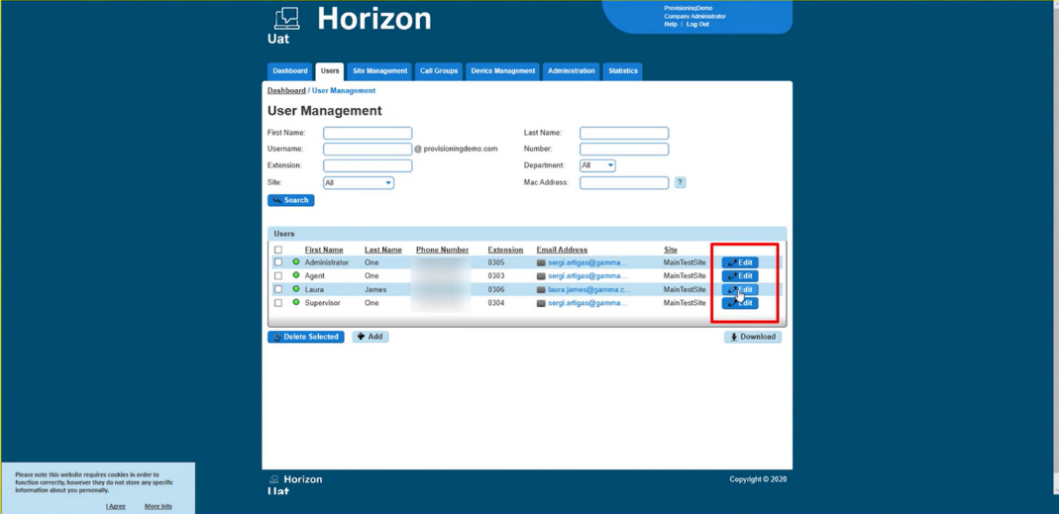Select the Users tab
Viewport: 1059px width, 514px height.
pos(330,71)
